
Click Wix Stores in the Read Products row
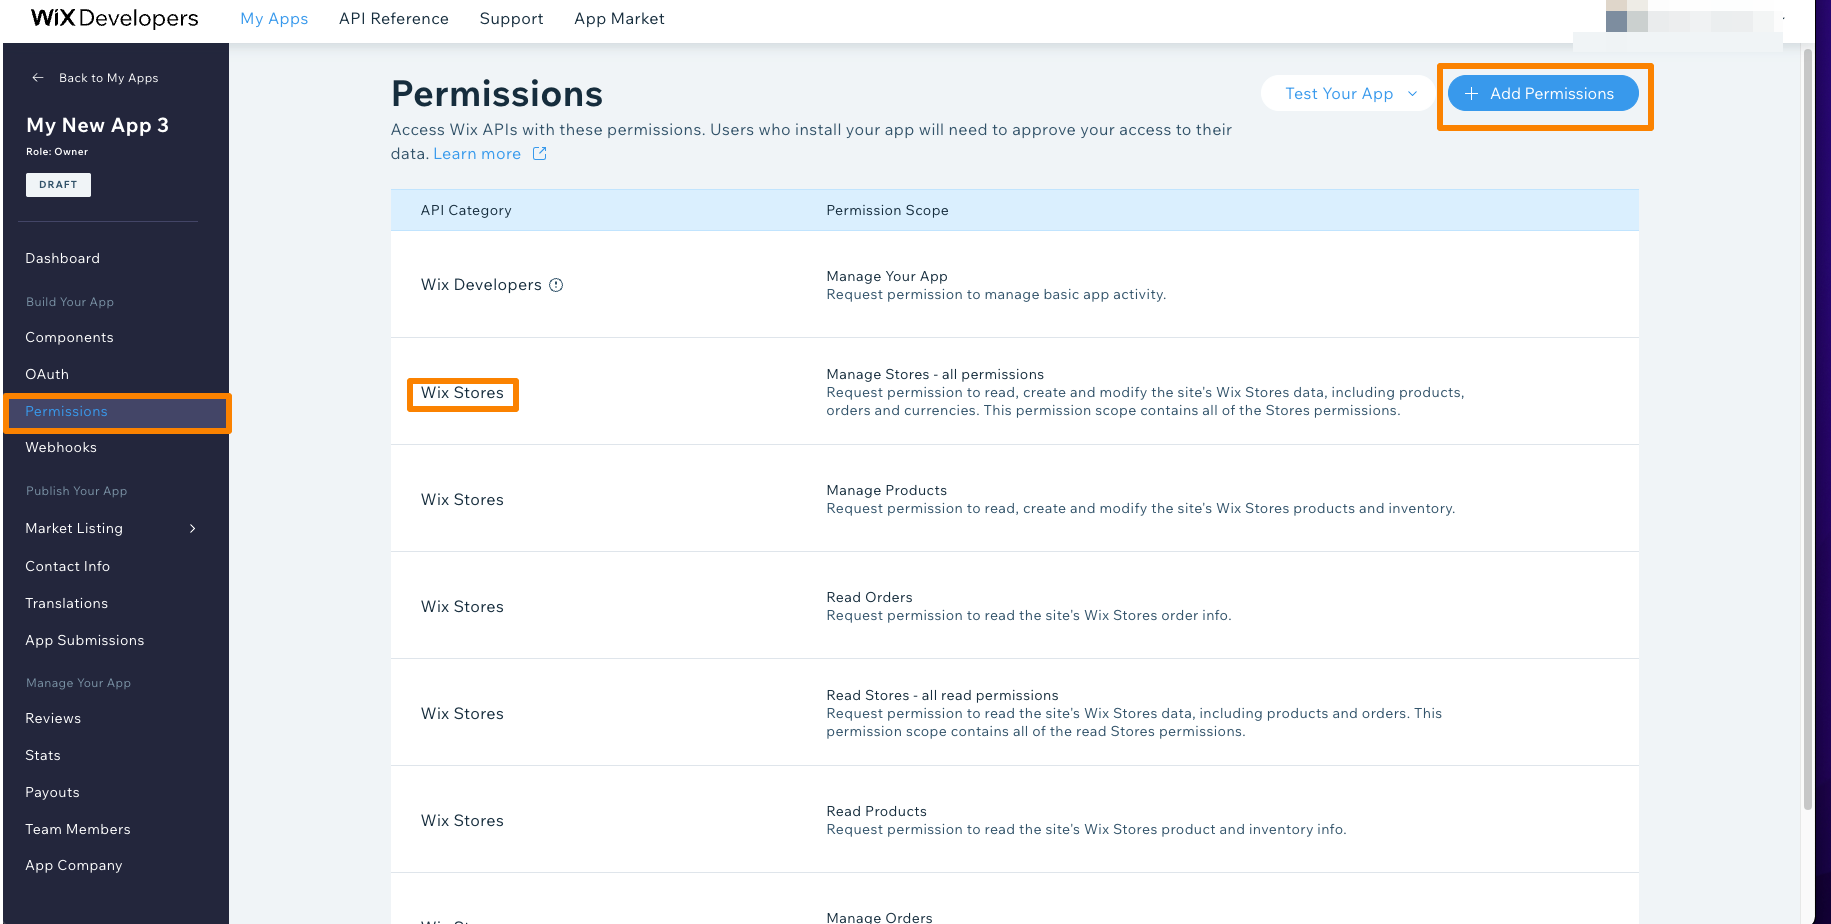(x=462, y=821)
